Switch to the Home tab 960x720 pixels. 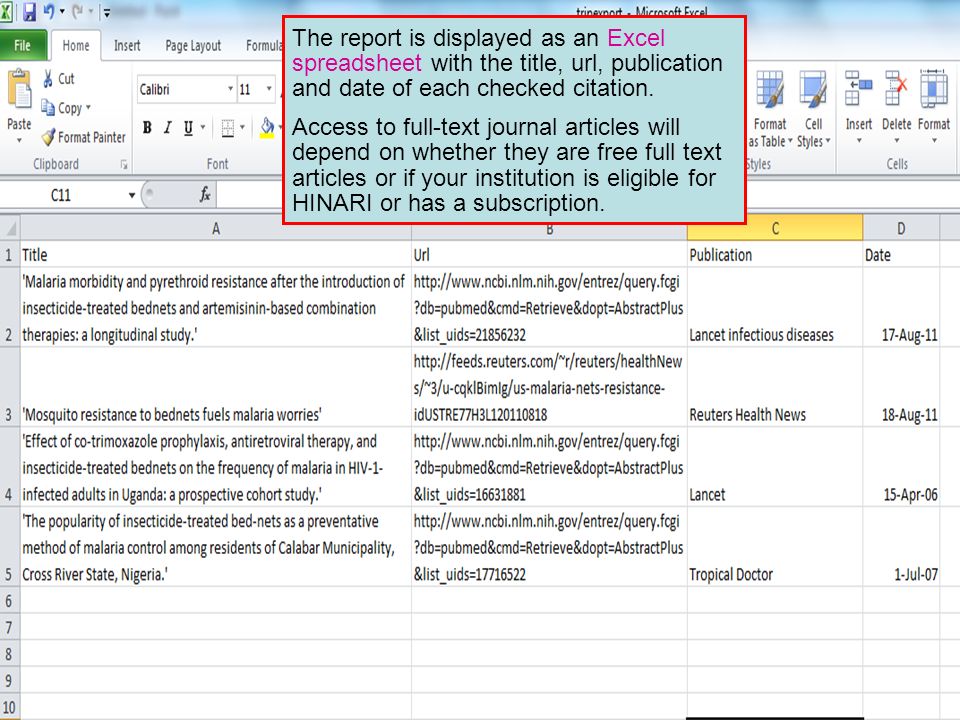coord(76,45)
